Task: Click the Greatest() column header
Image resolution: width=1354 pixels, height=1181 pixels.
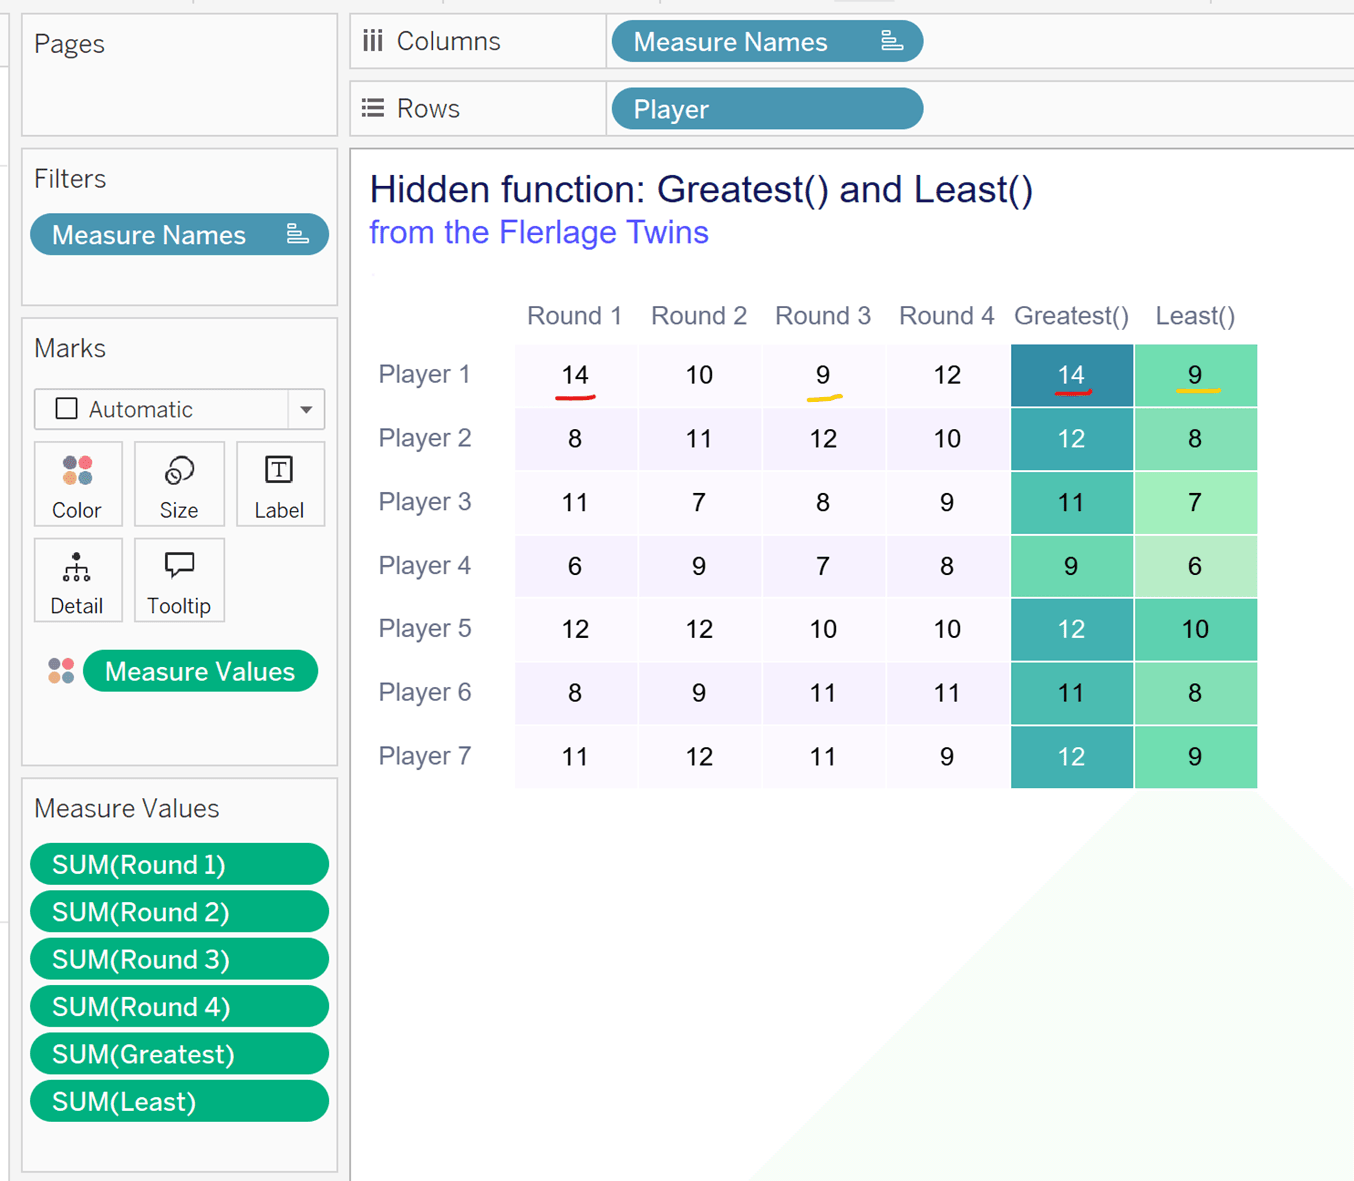Action: 1071,316
